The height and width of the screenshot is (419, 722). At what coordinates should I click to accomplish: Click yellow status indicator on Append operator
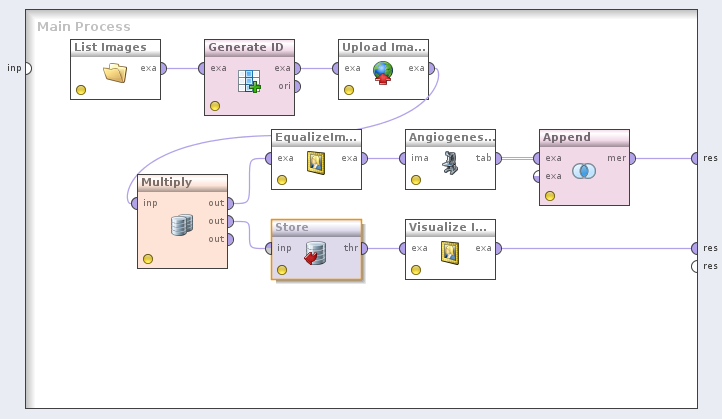click(549, 196)
